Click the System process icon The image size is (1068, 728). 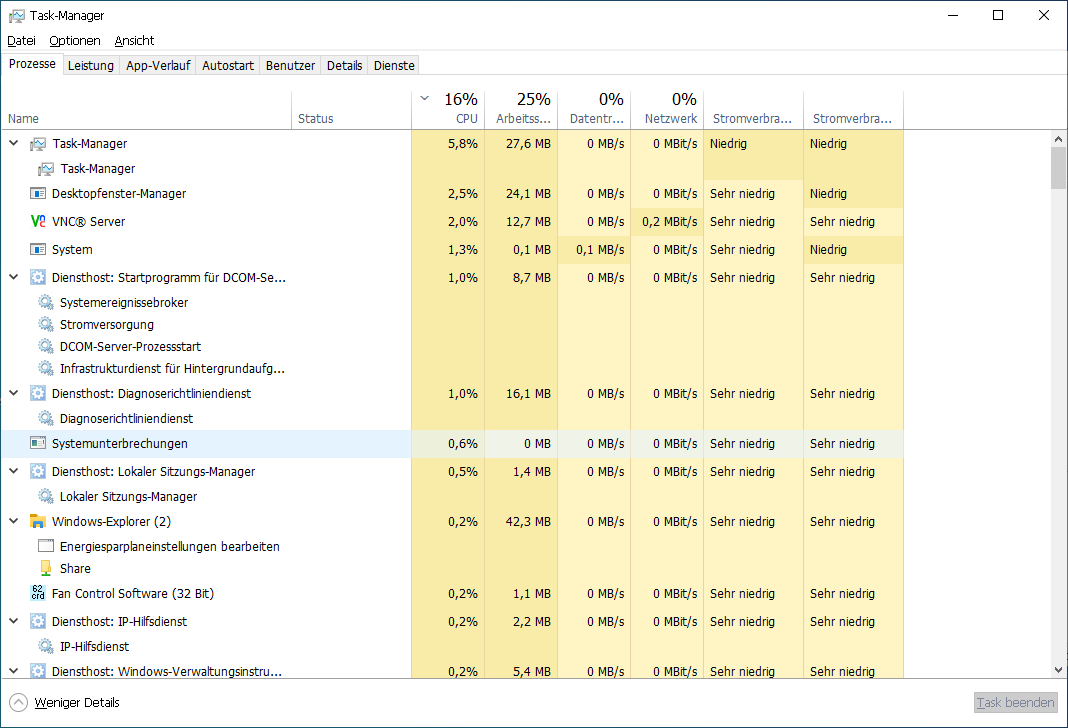(37, 249)
